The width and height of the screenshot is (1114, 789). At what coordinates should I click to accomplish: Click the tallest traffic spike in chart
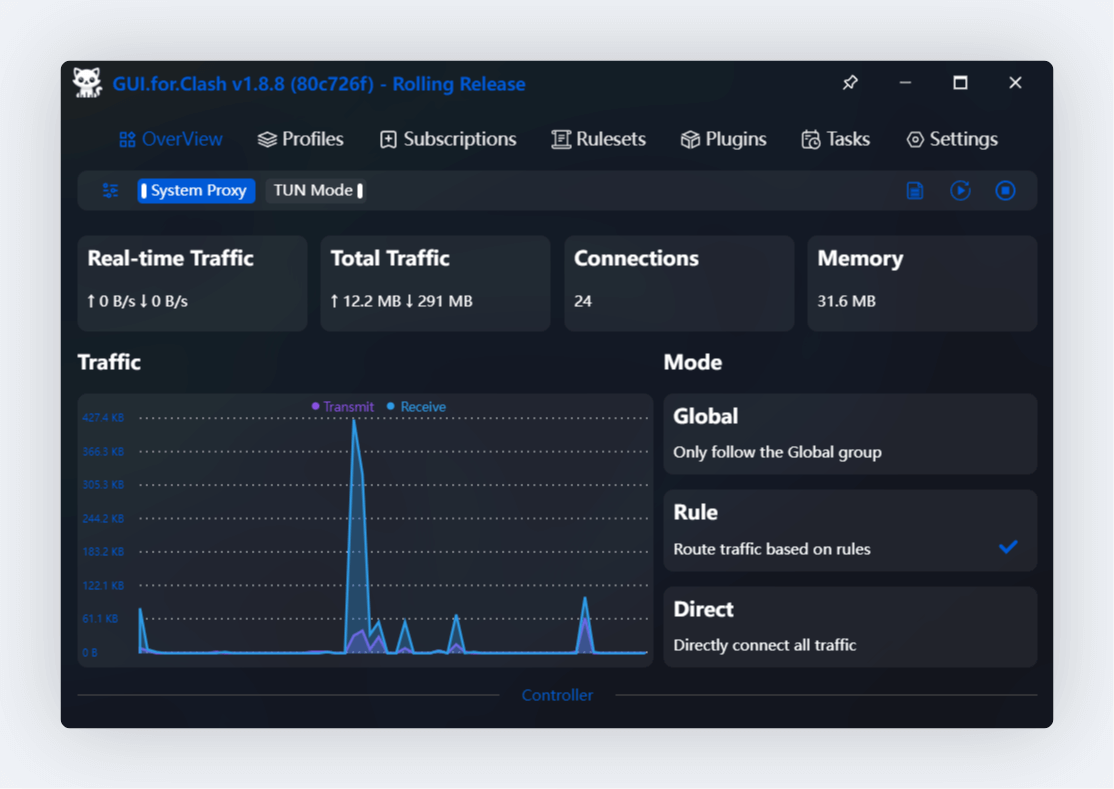tap(354, 422)
